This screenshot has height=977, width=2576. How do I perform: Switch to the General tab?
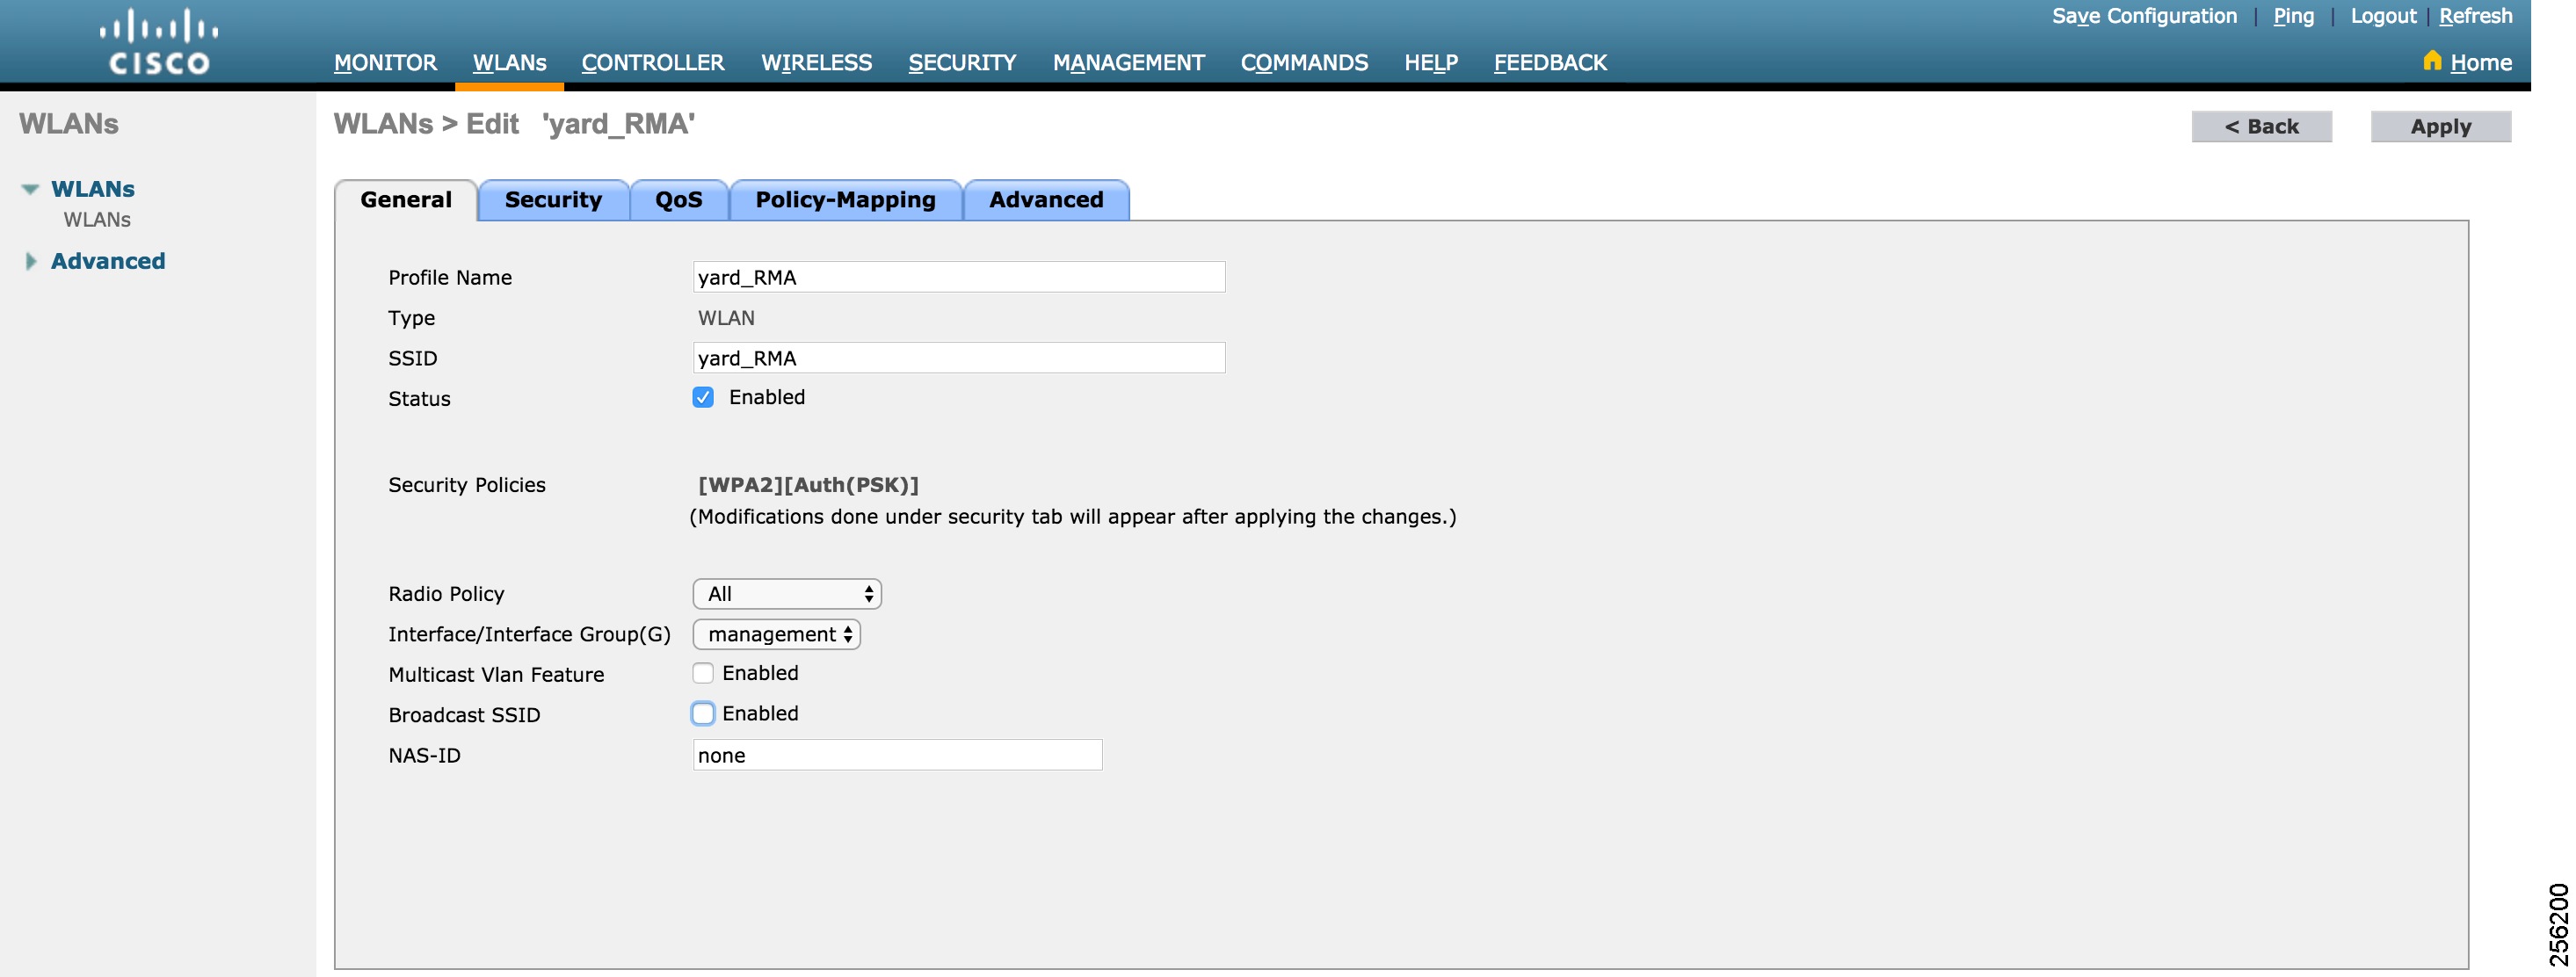(406, 200)
